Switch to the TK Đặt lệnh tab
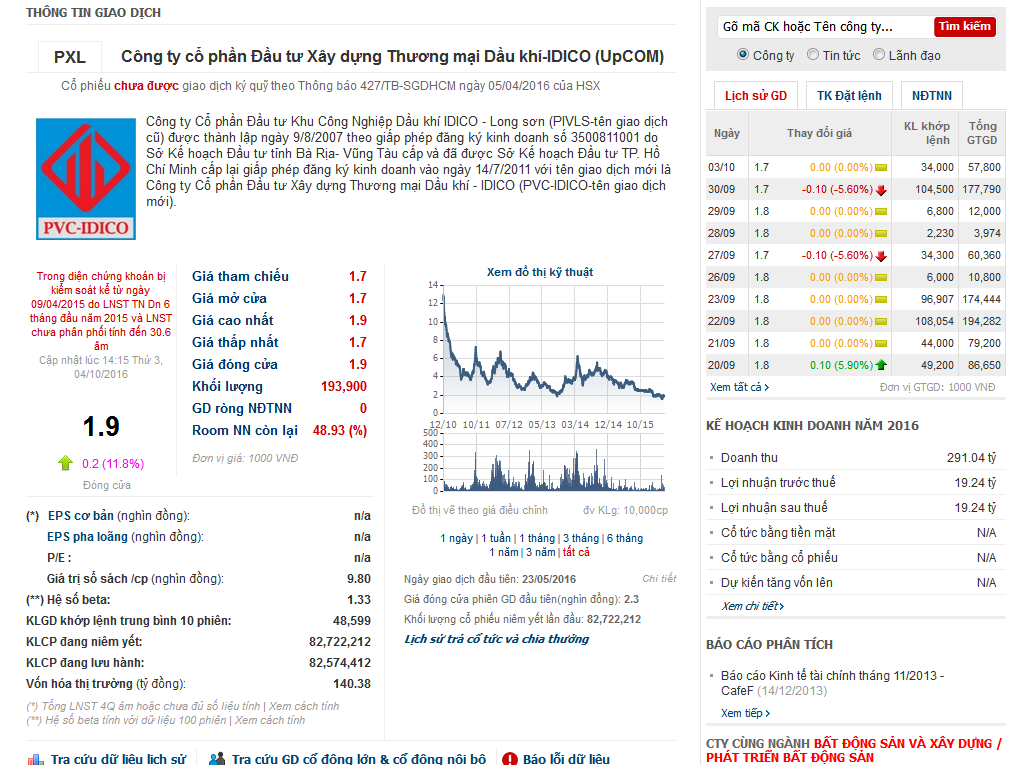This screenshot has width=1030, height=765. tap(849, 96)
